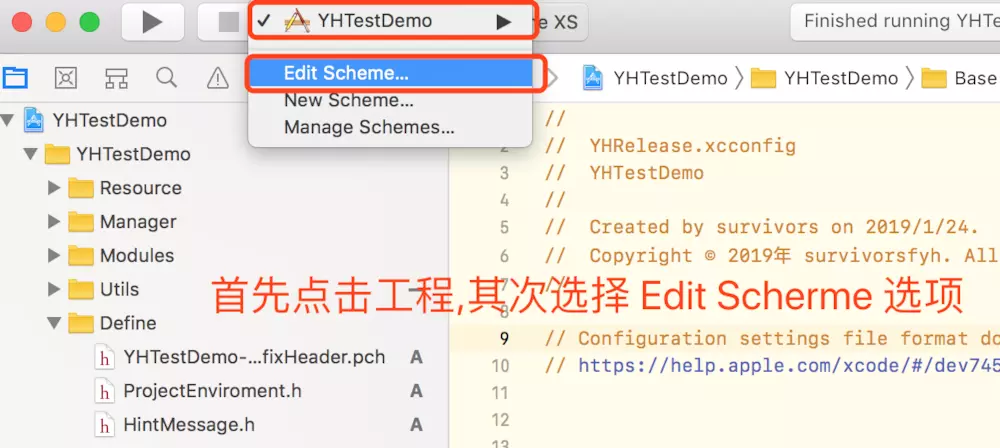Image resolution: width=1000 pixels, height=448 pixels.
Task: Choose New Scheme… menu item
Action: pos(349,100)
